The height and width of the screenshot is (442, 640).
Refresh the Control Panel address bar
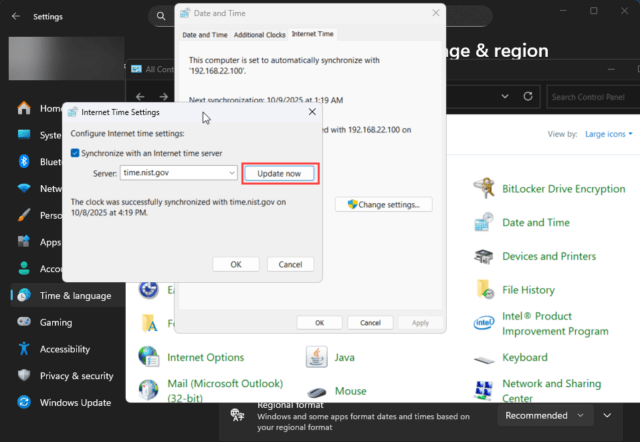click(x=528, y=96)
